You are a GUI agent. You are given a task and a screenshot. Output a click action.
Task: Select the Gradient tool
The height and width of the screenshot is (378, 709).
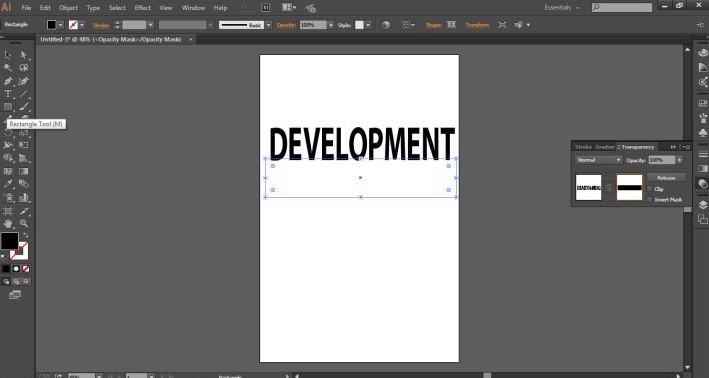tap(24, 171)
